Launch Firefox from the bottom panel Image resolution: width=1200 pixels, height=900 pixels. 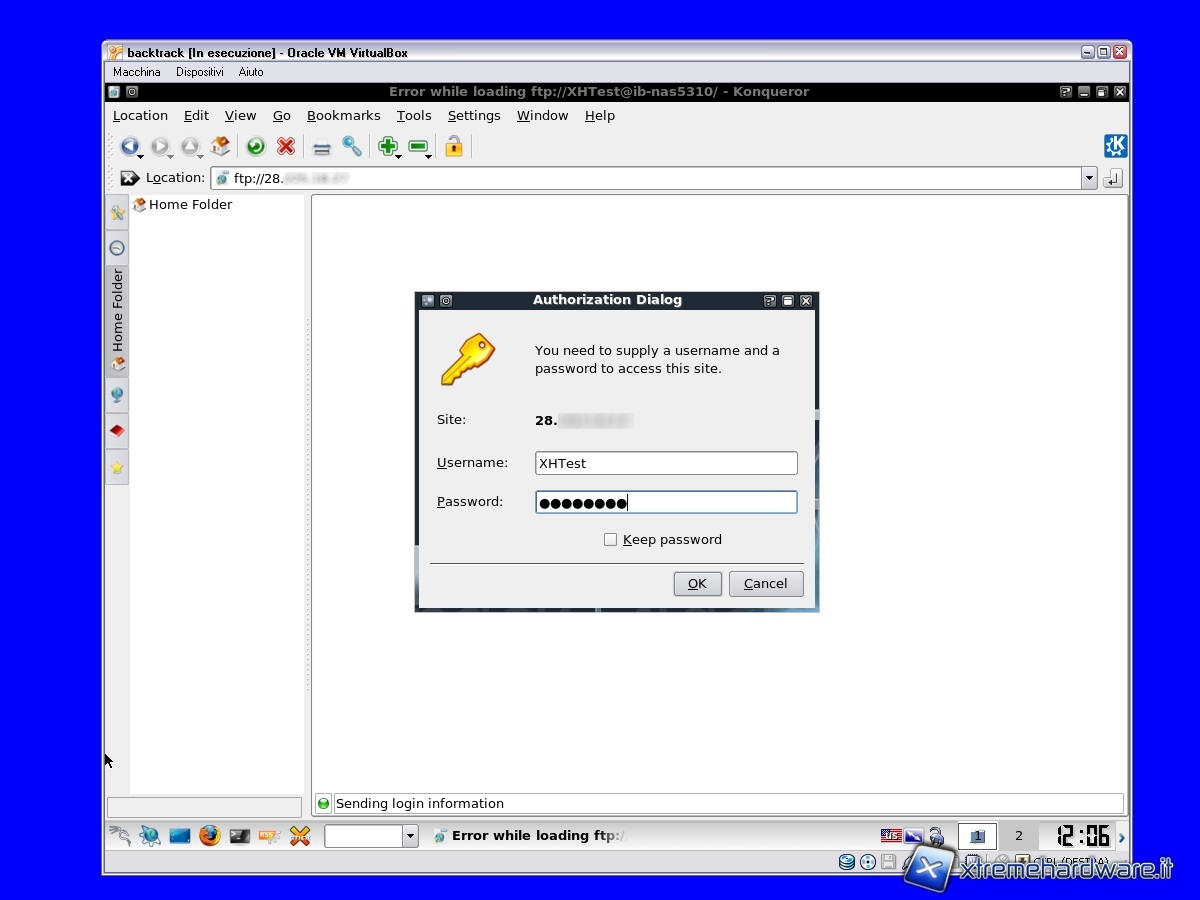[x=209, y=835]
